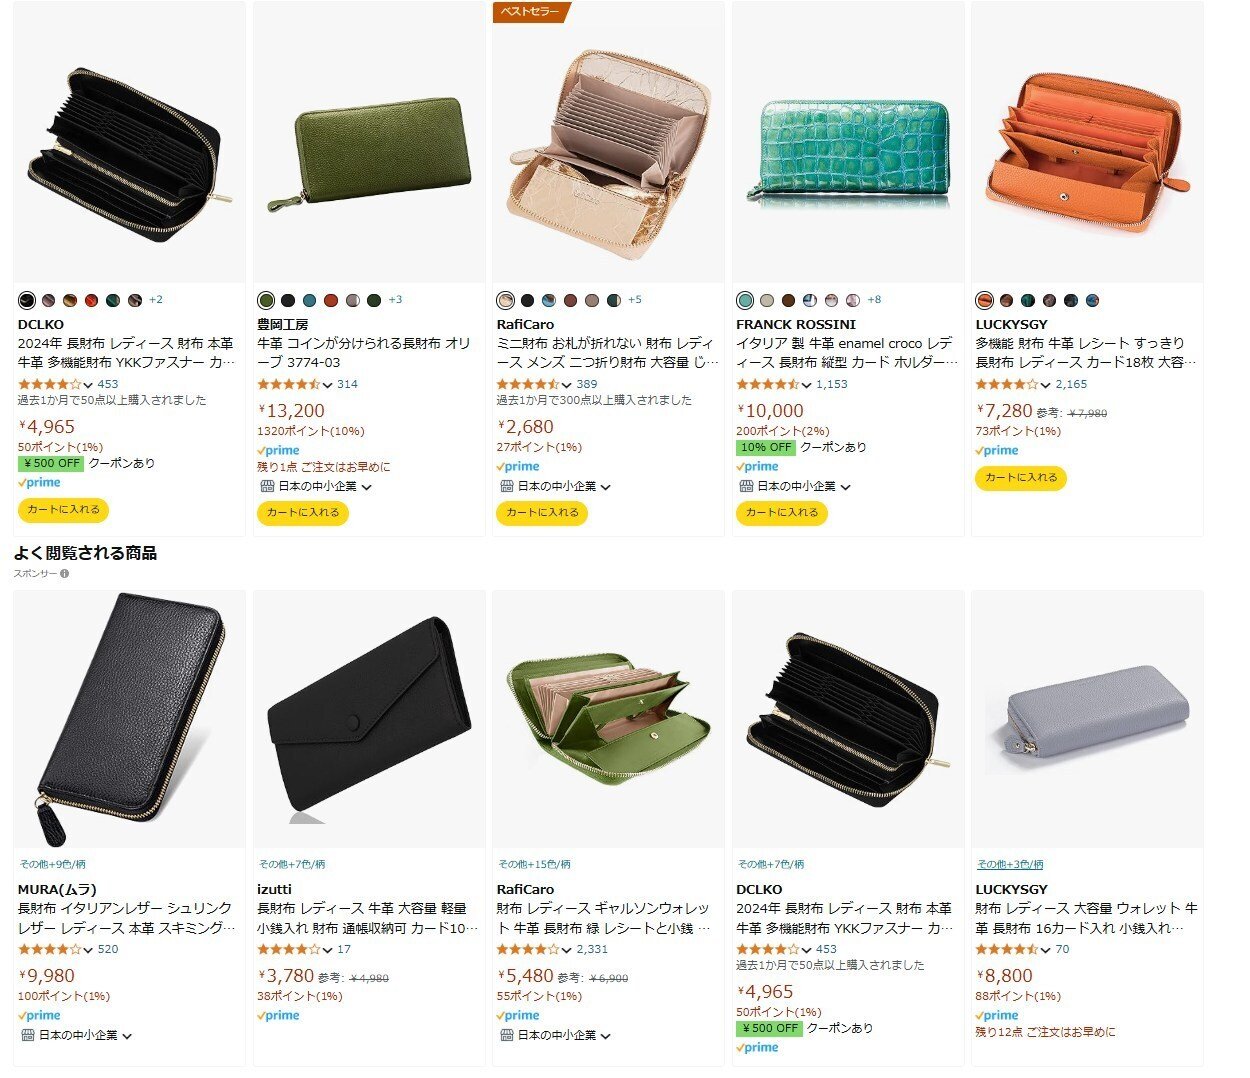The width and height of the screenshot is (1250, 1078).
Task: Click the sponsor info icon
Action: 64,574
